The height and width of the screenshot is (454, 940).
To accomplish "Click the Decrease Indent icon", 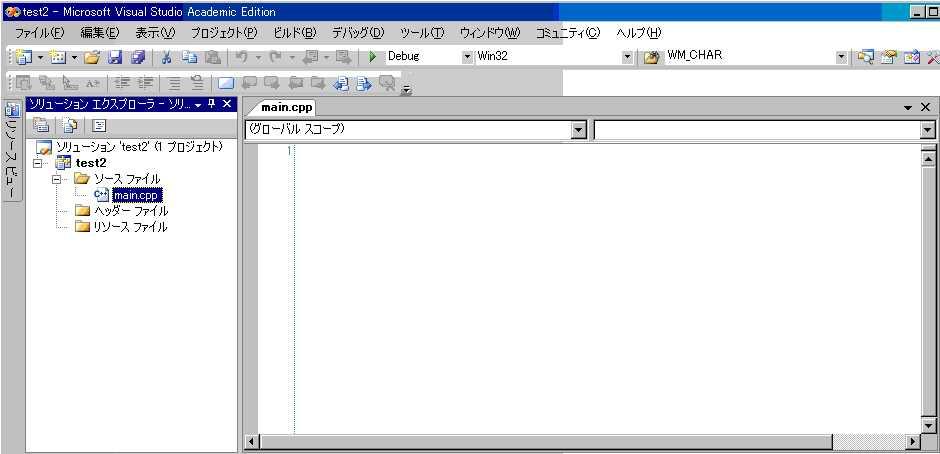I will [122, 83].
